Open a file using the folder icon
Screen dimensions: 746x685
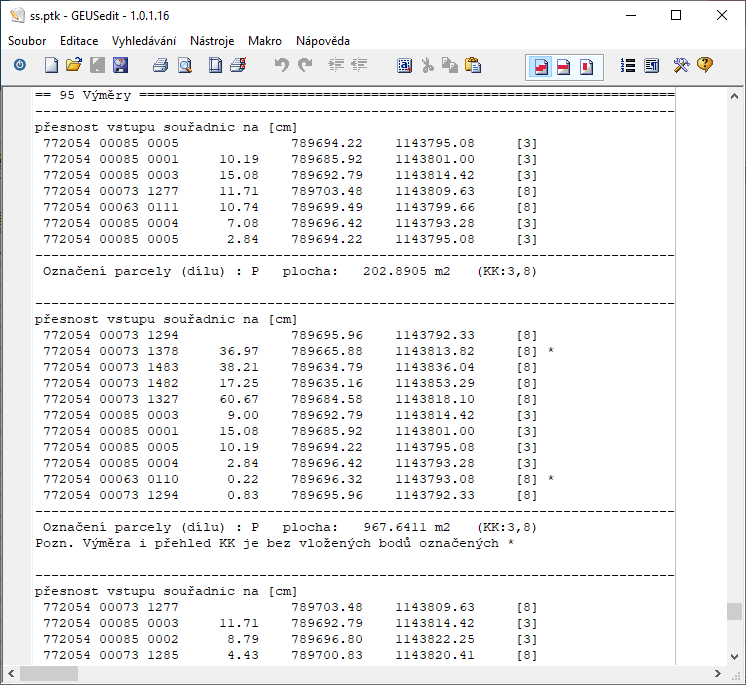click(73, 66)
